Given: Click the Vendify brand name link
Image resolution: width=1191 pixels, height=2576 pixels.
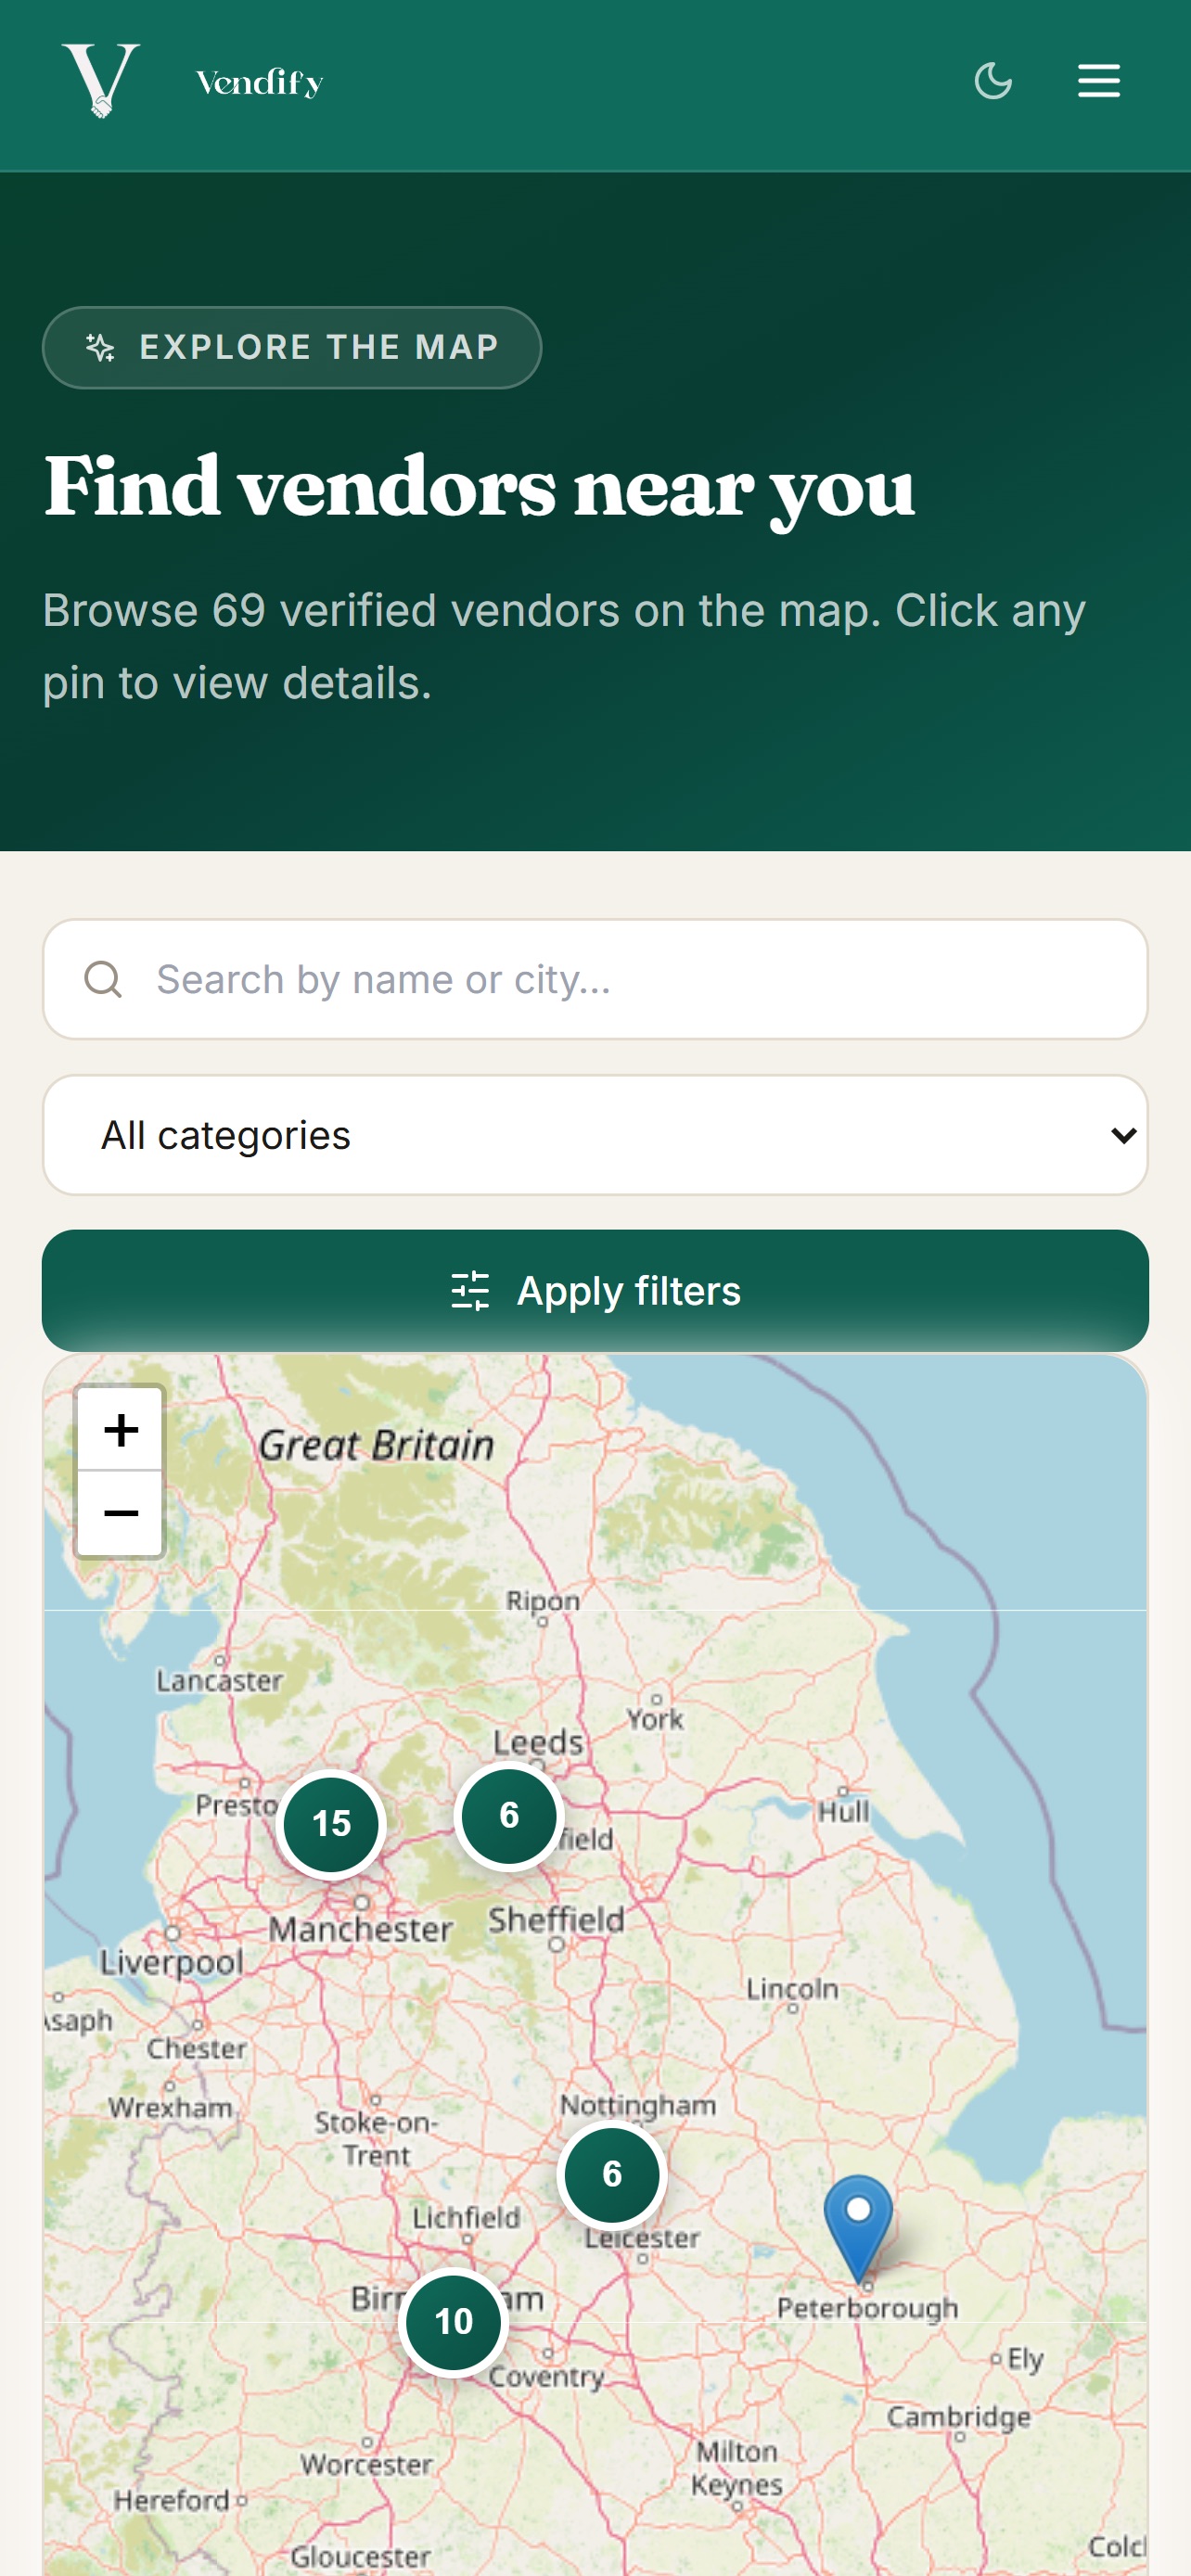Looking at the screenshot, I should click(x=259, y=82).
